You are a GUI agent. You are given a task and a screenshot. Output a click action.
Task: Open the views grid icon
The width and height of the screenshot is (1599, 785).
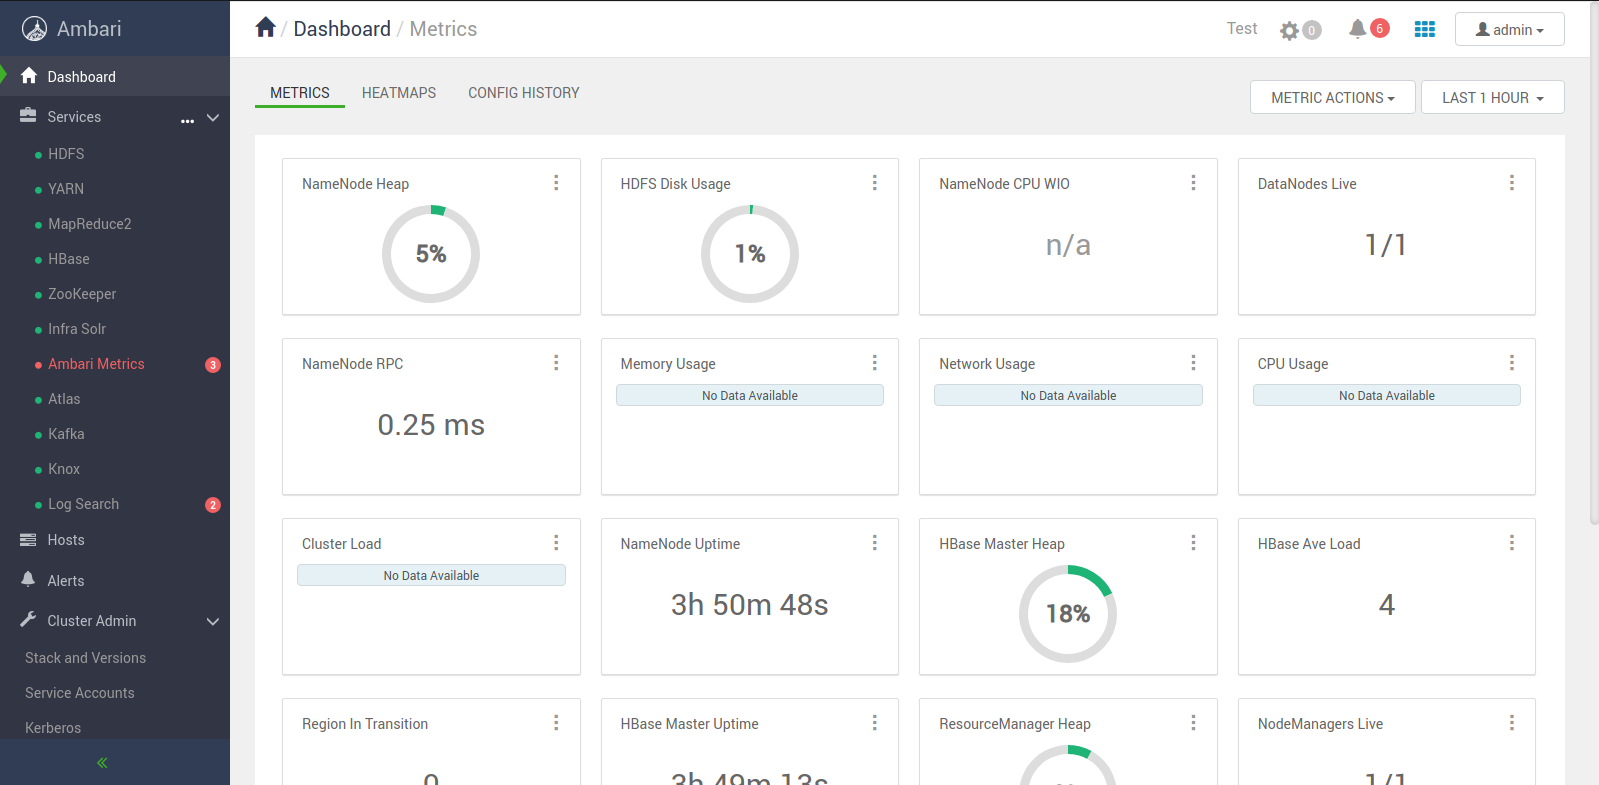pos(1425,29)
